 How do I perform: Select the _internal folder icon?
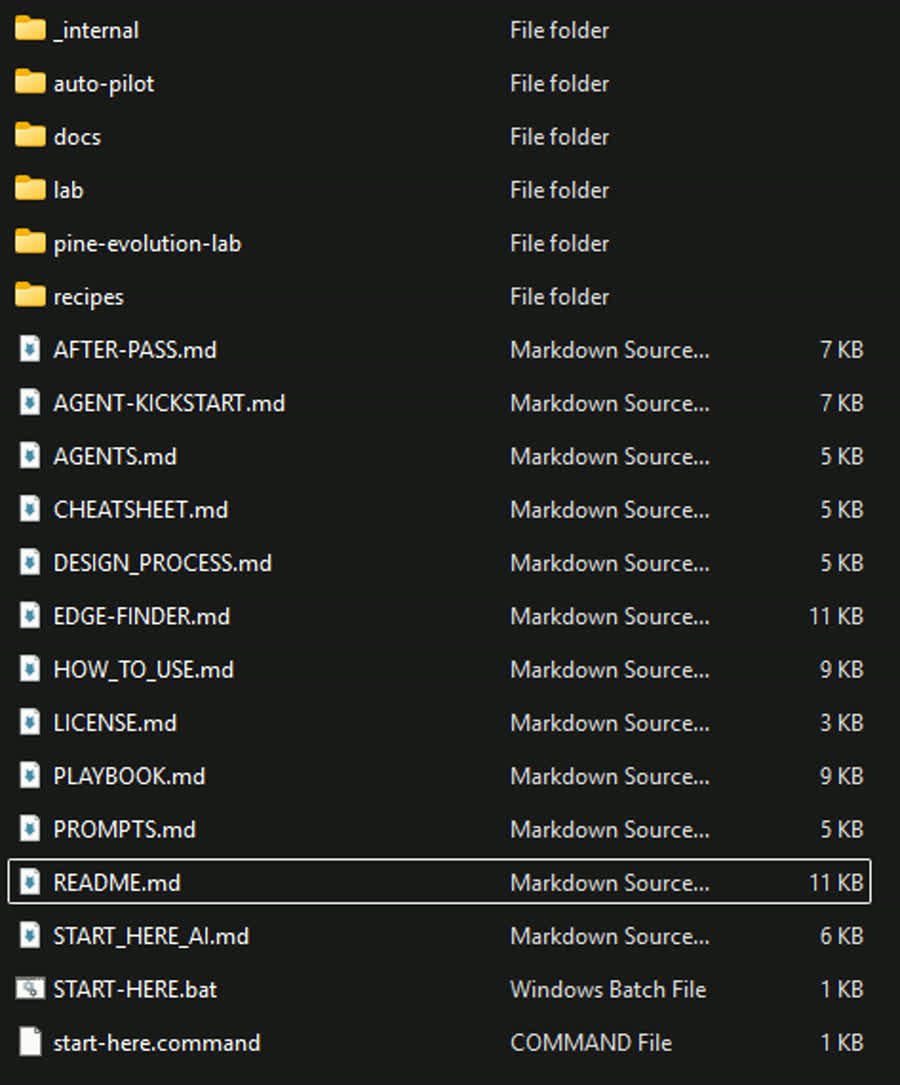click(x=30, y=30)
